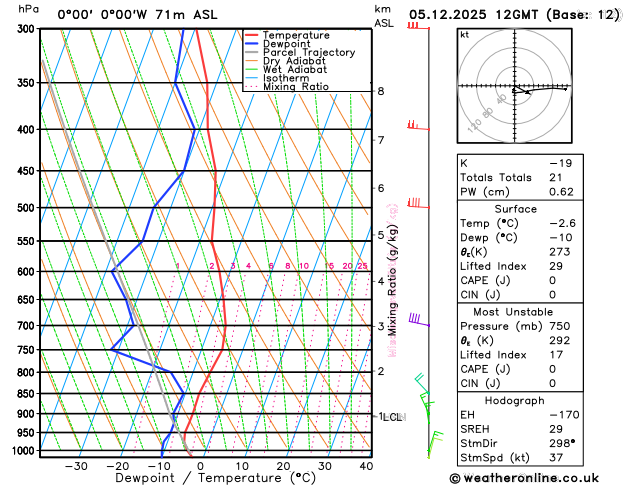Click the gray Parcel Trajectory legend swatch

click(252, 53)
